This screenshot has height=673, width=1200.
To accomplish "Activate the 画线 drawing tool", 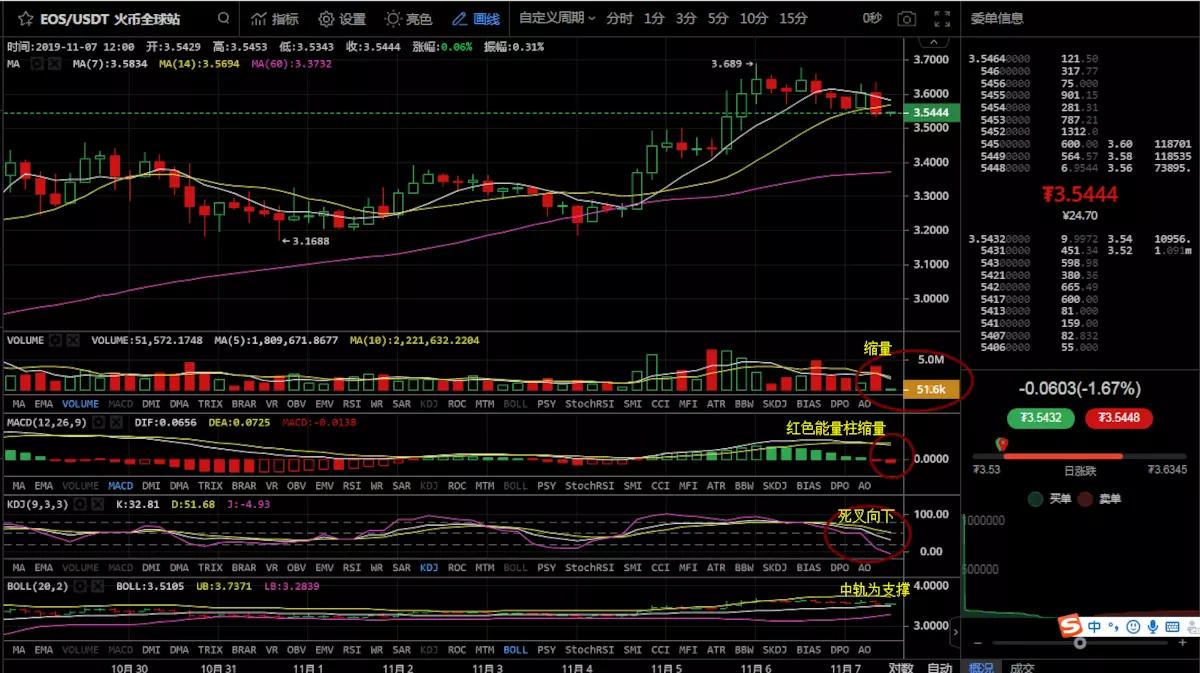I will 476,19.
